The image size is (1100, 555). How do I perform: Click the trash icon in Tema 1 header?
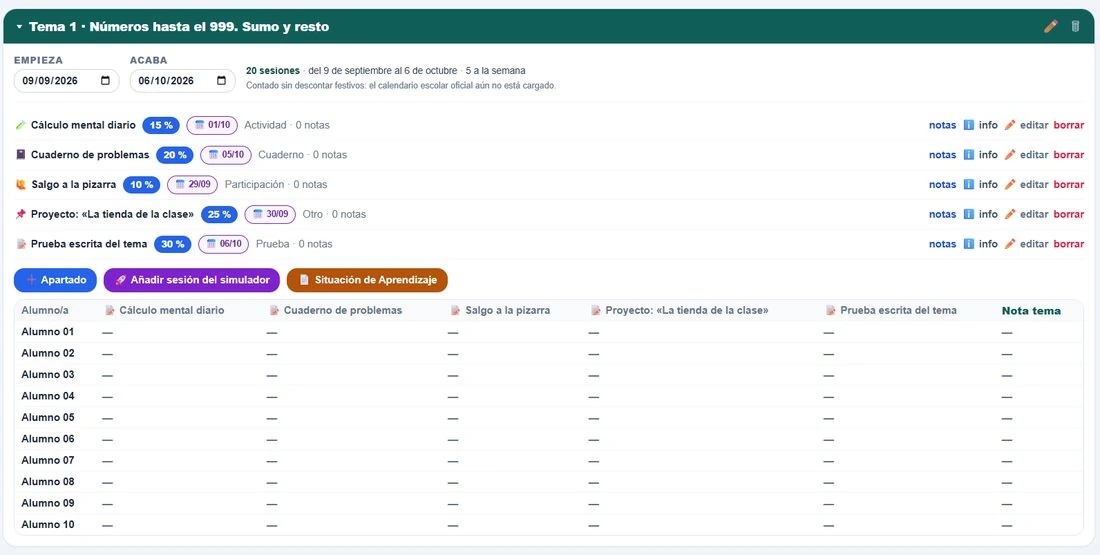[x=1075, y=27]
